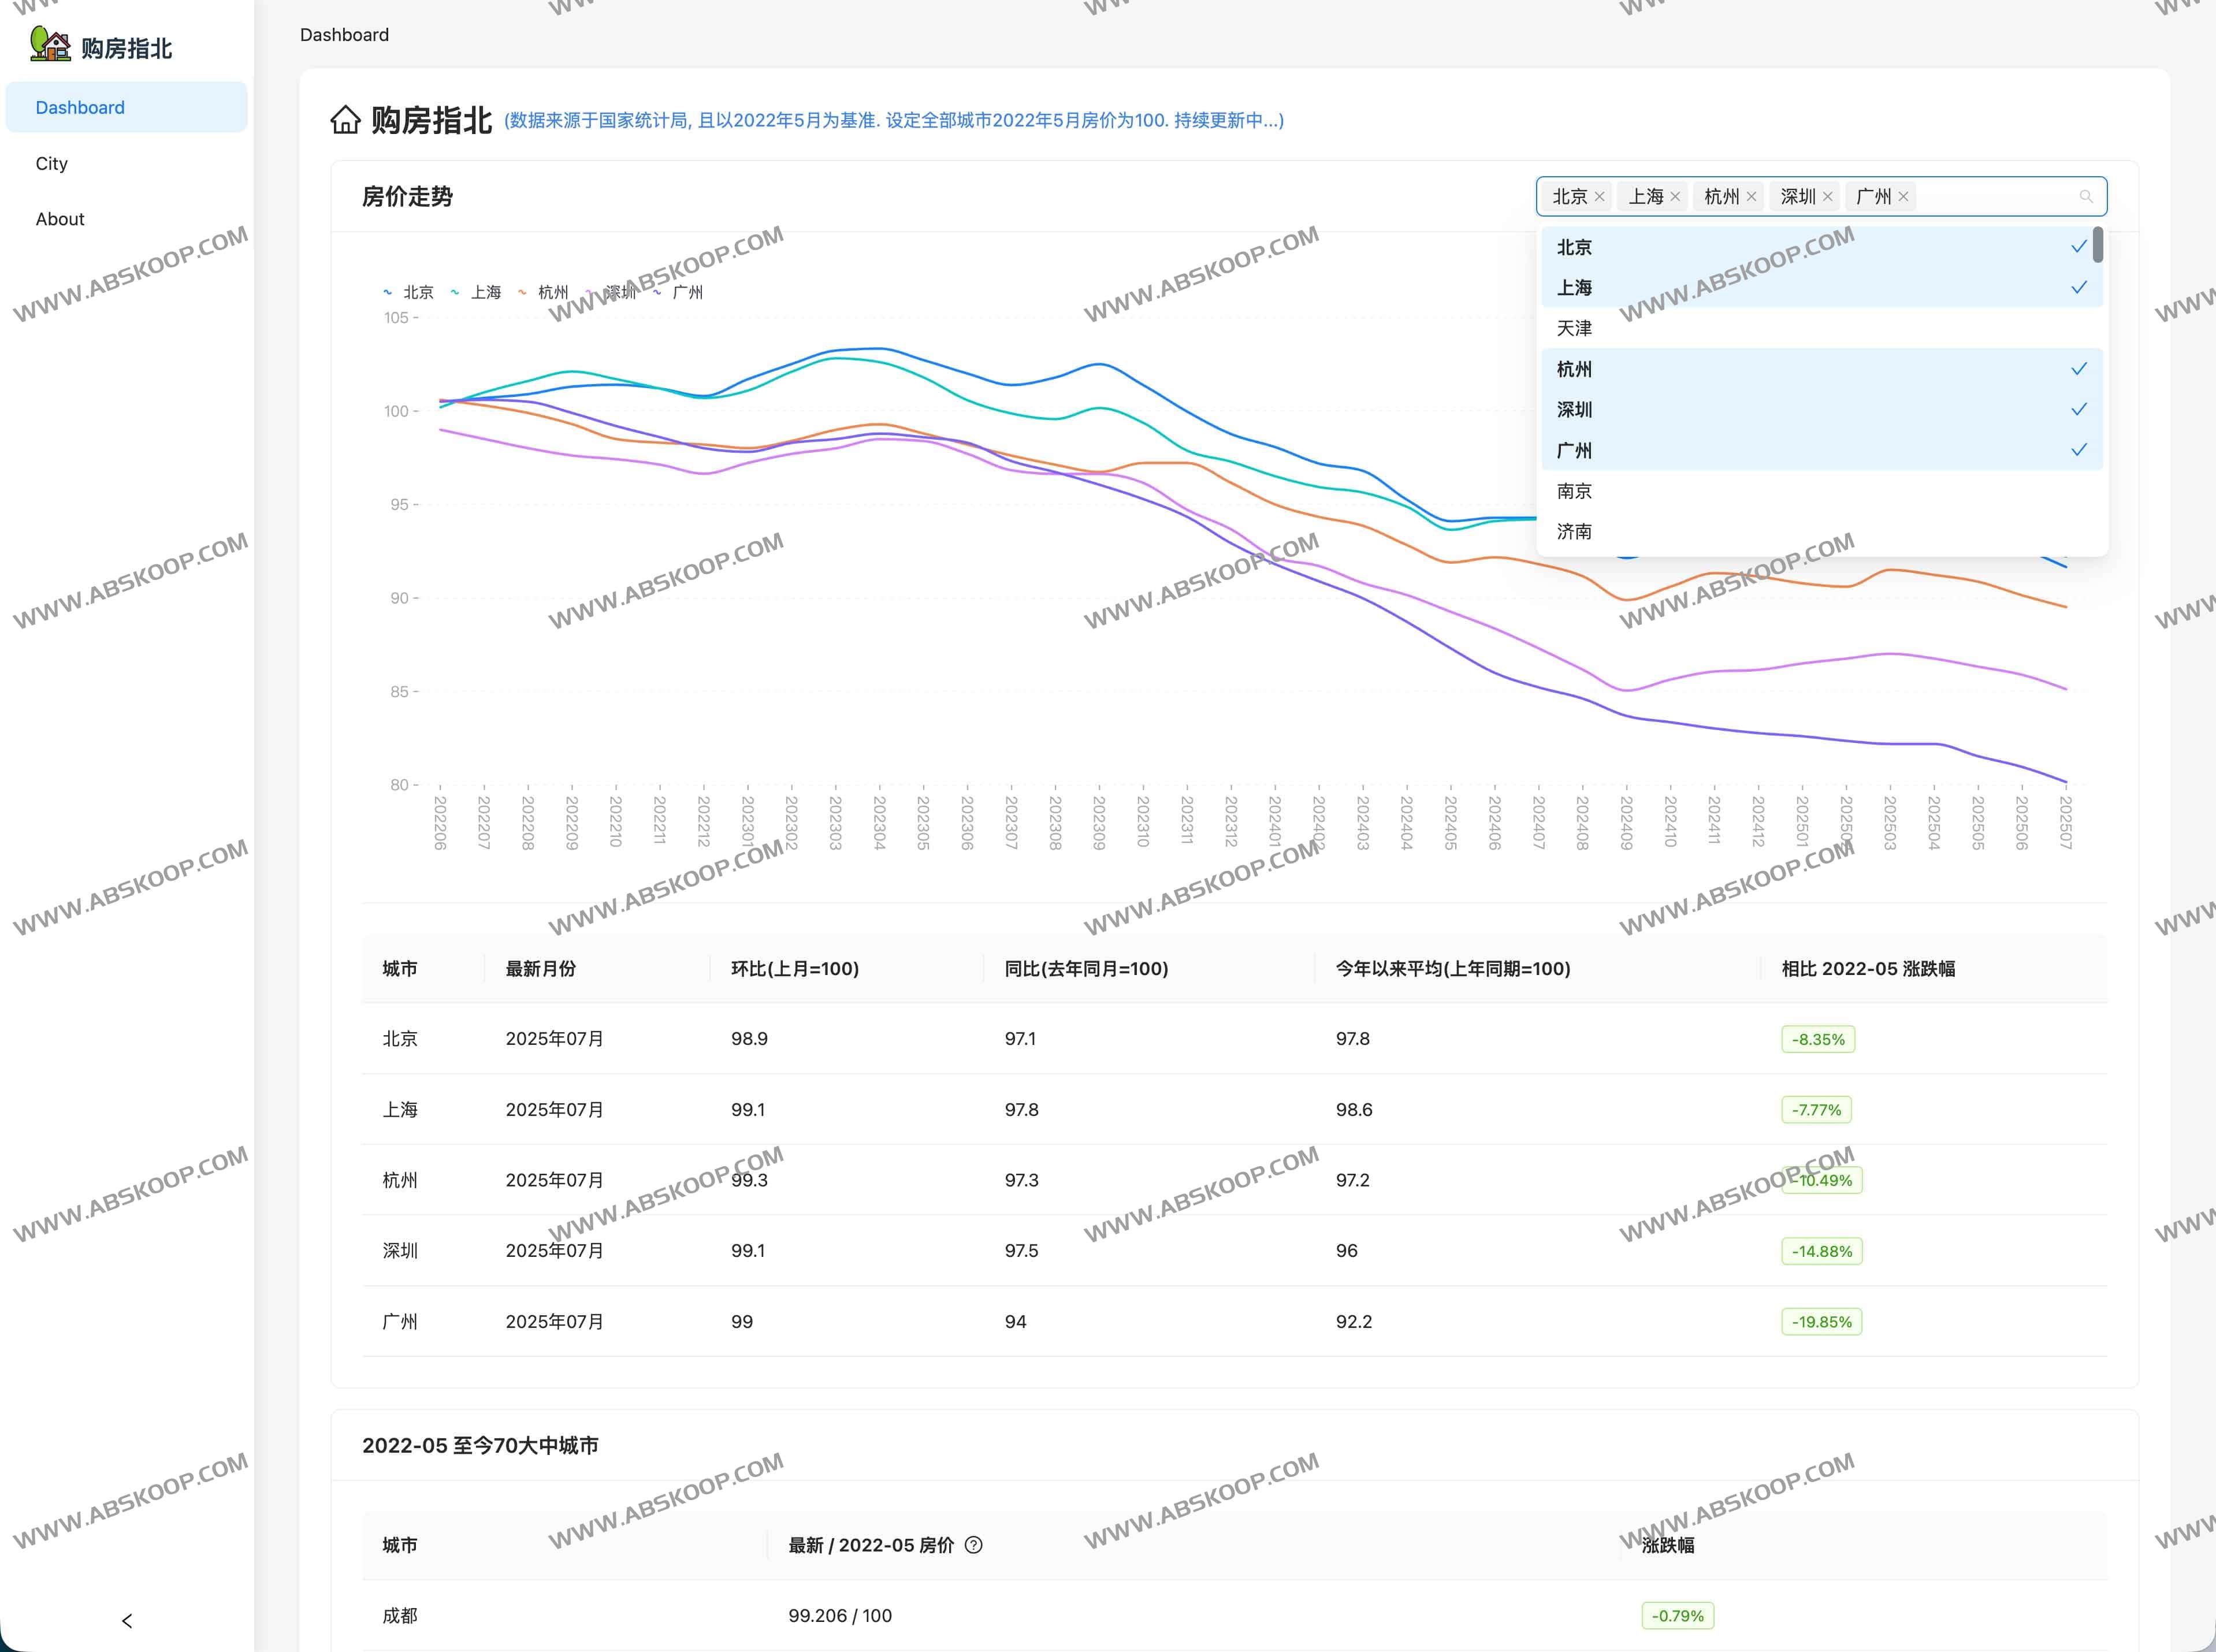This screenshot has height=1652, width=2216.
Task: Collapse sidebar with the left chevron
Action: pos(127,1620)
